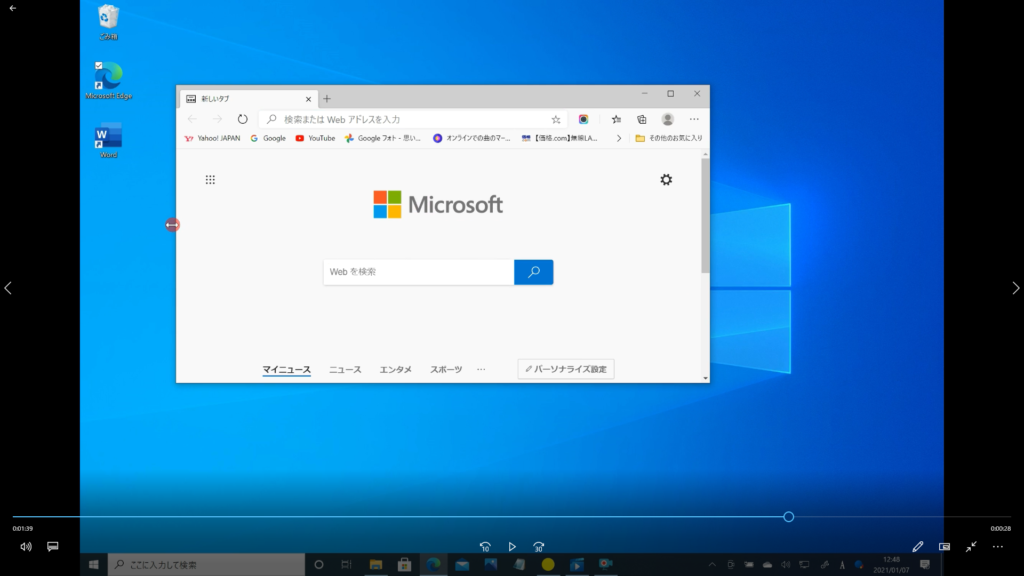Open the app launcher grid icon
This screenshot has width=1024, height=576.
[x=210, y=180]
